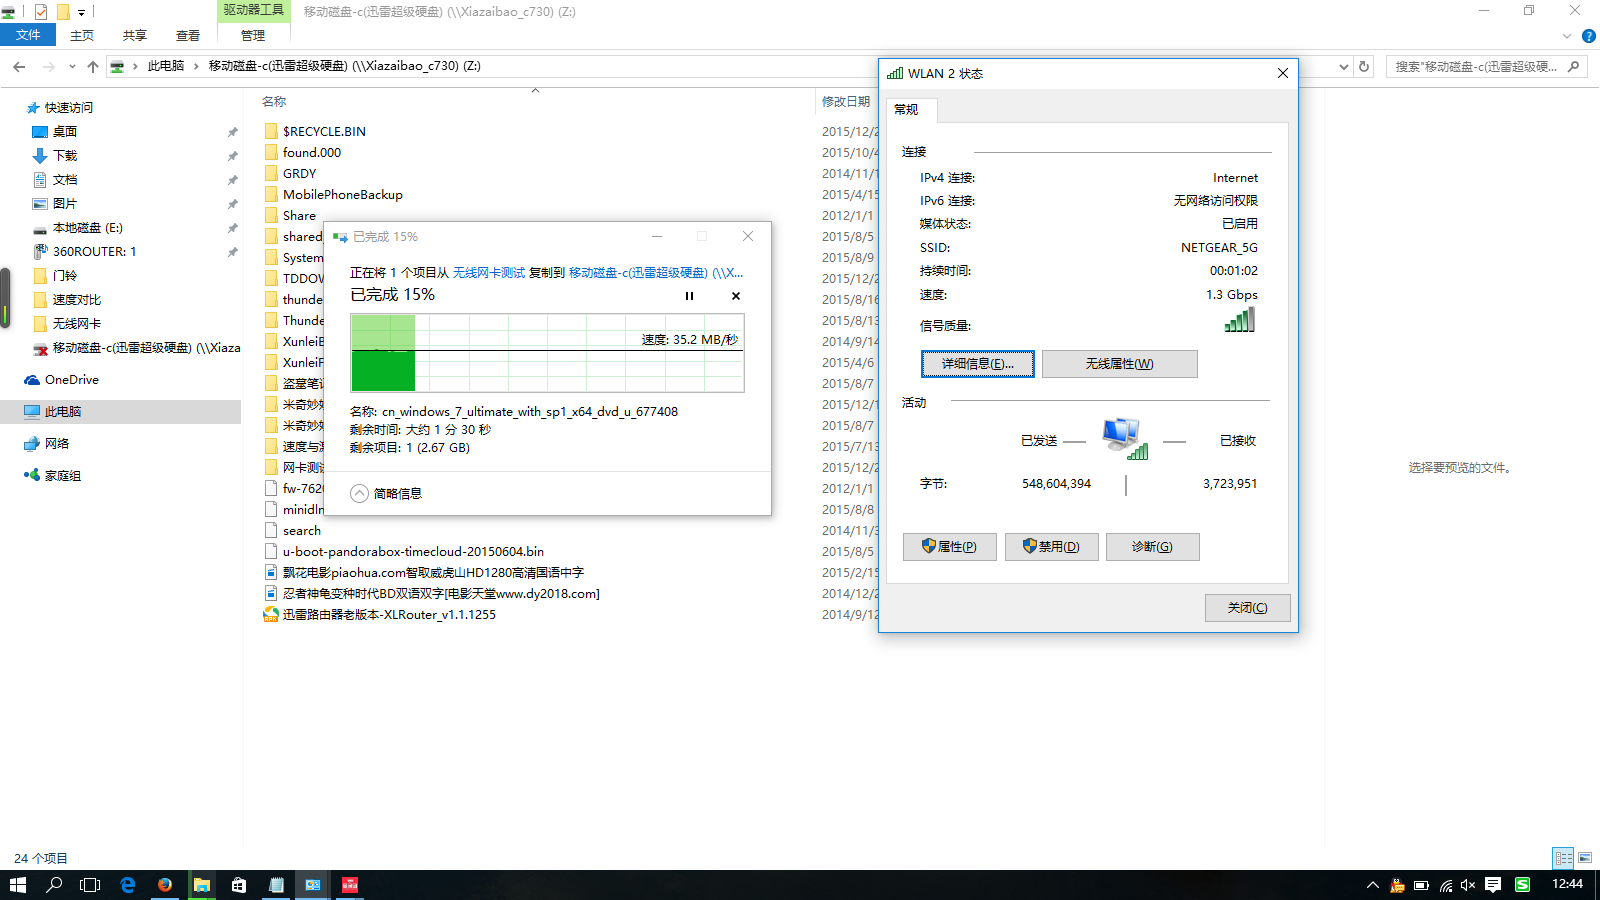Open the 管理 drive tools tab
Screen dimensions: 1600x900
pyautogui.click(x=253, y=35)
